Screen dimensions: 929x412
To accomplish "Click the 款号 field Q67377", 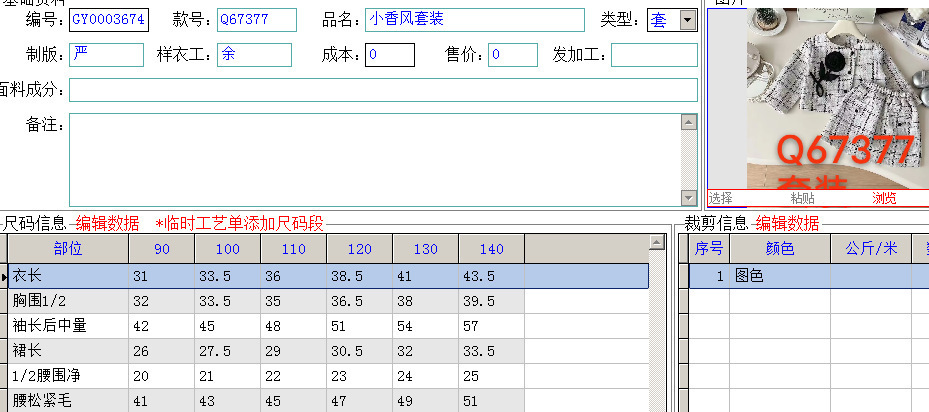I will click(x=257, y=20).
